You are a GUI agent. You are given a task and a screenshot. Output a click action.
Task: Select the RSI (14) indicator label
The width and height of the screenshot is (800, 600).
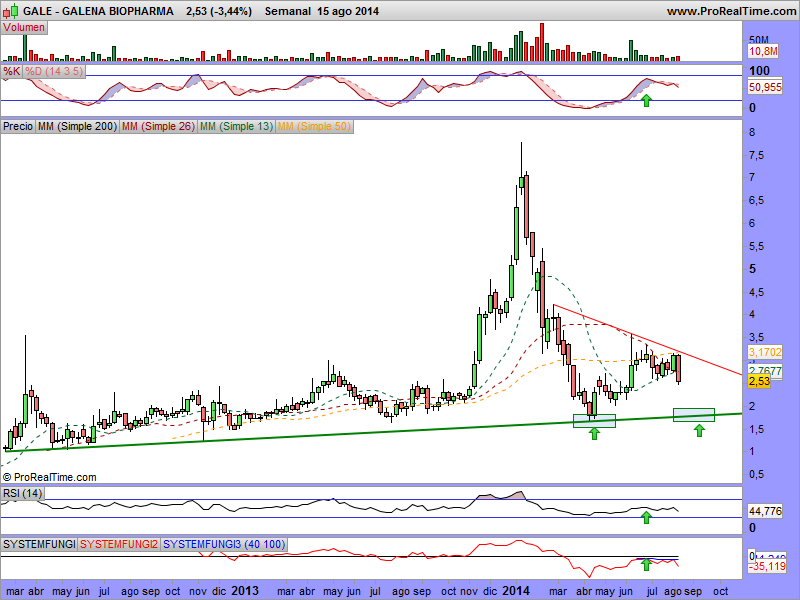22,493
